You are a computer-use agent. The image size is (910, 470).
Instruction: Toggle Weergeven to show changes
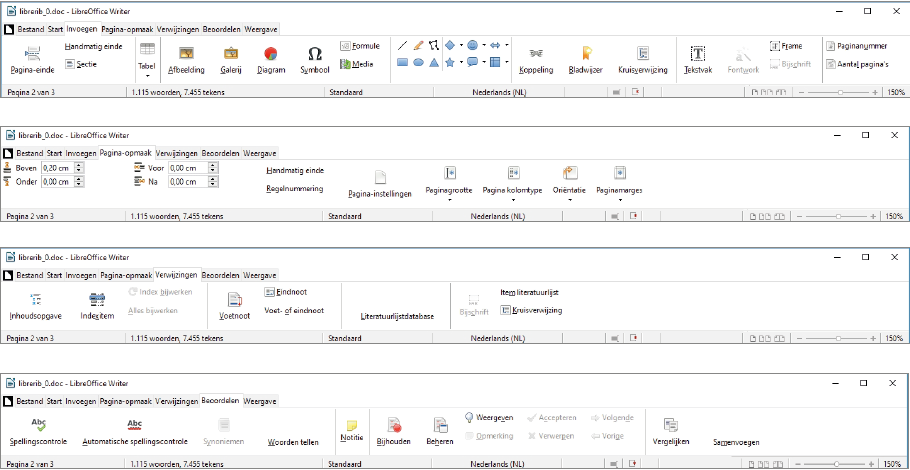[x=490, y=417]
